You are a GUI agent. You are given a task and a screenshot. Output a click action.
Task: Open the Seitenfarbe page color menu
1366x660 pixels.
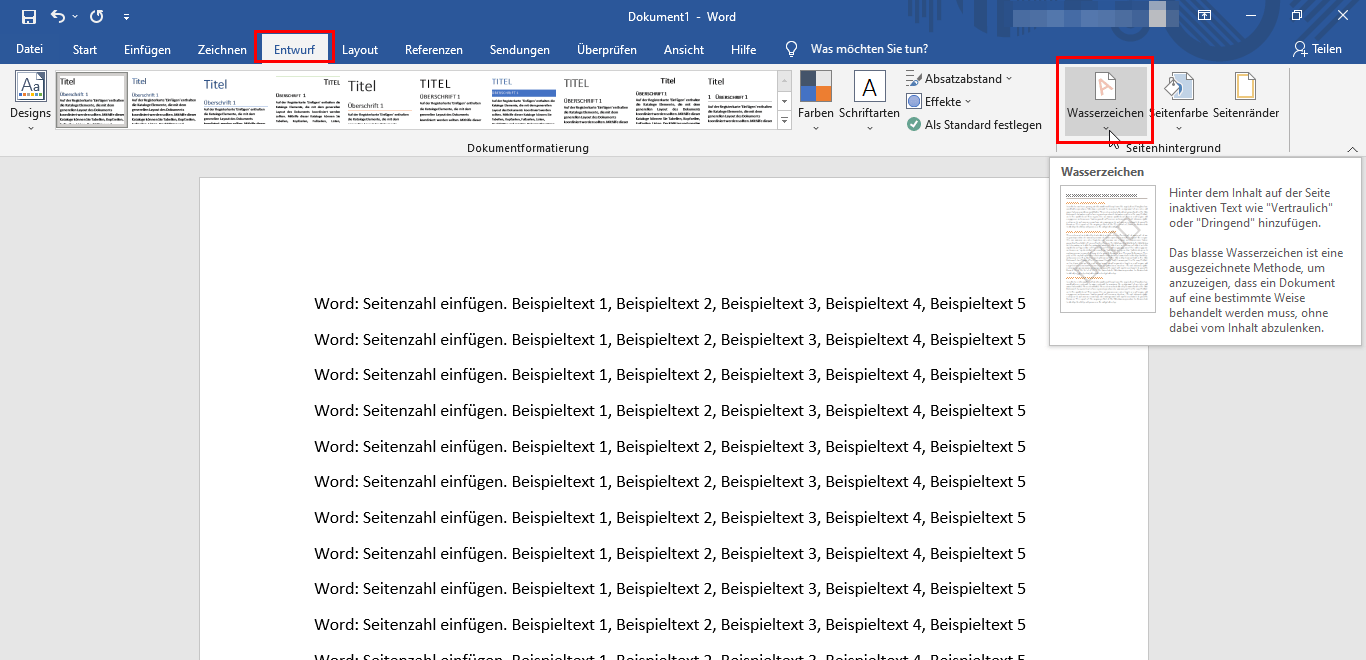coord(1179,102)
